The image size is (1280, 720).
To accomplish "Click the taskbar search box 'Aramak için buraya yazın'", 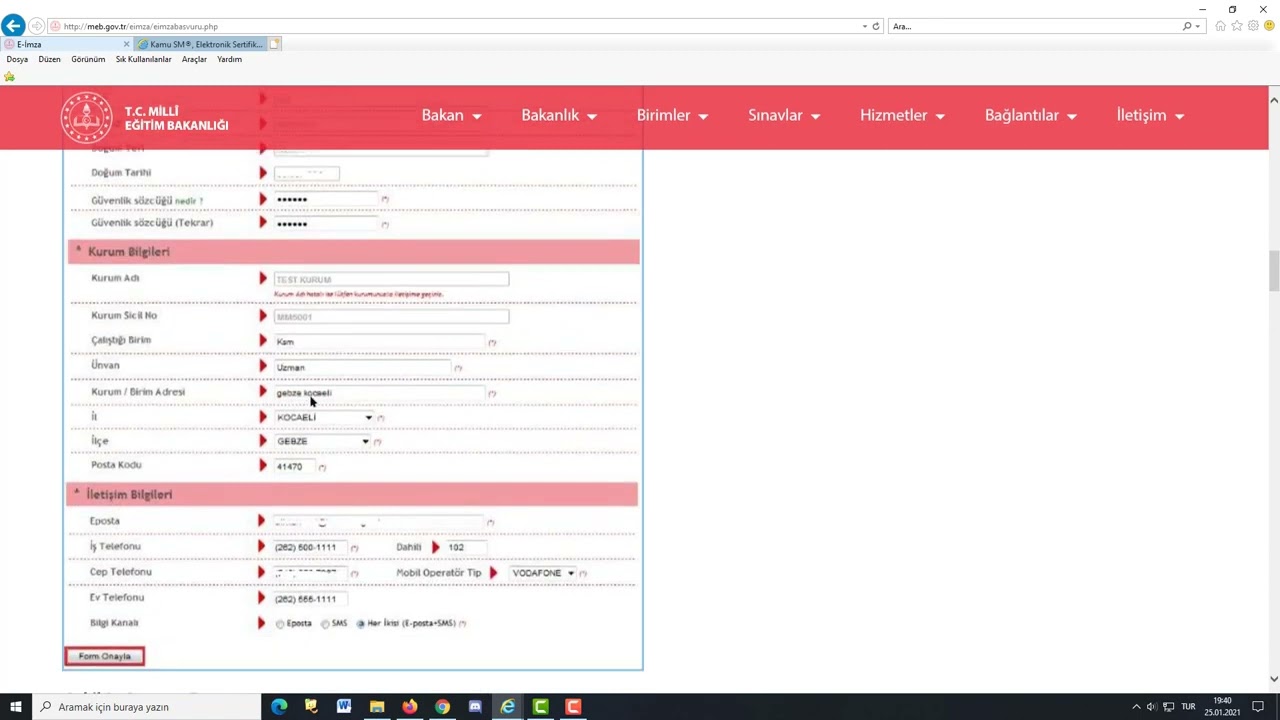I will coord(148,707).
